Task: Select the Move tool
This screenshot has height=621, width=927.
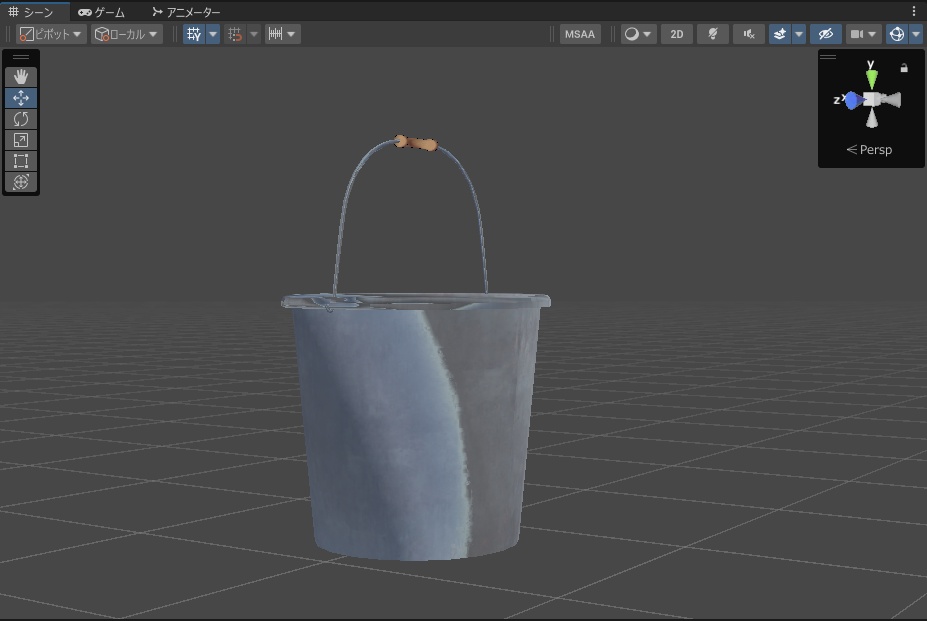Action: pos(21,98)
